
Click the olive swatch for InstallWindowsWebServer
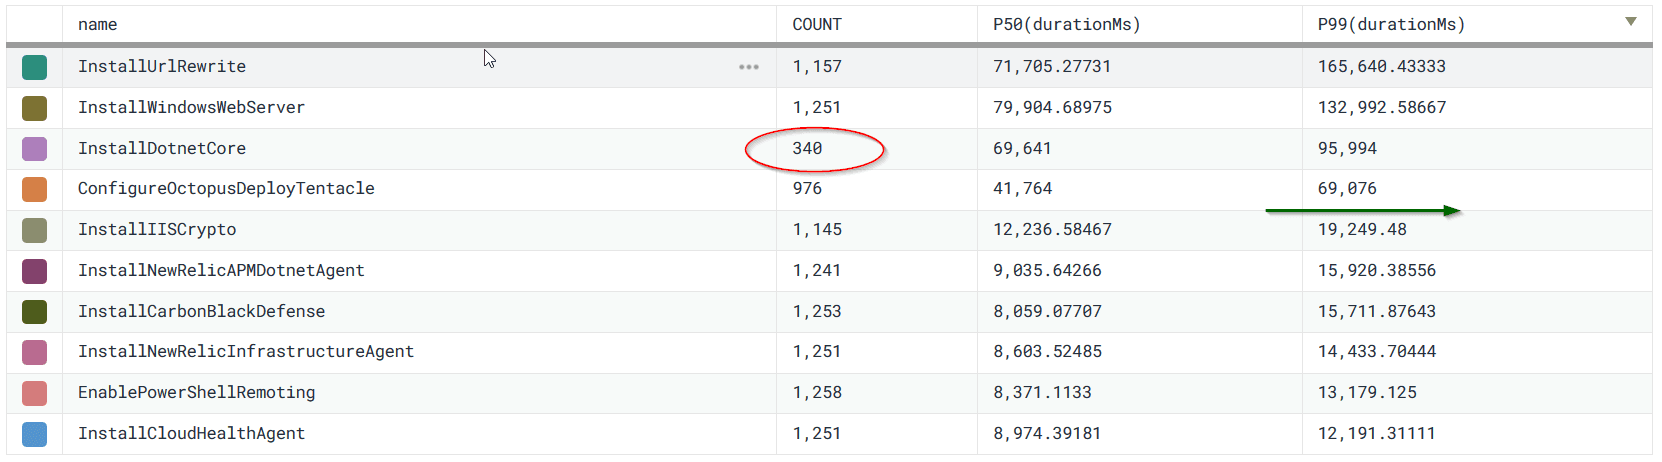click(x=34, y=108)
